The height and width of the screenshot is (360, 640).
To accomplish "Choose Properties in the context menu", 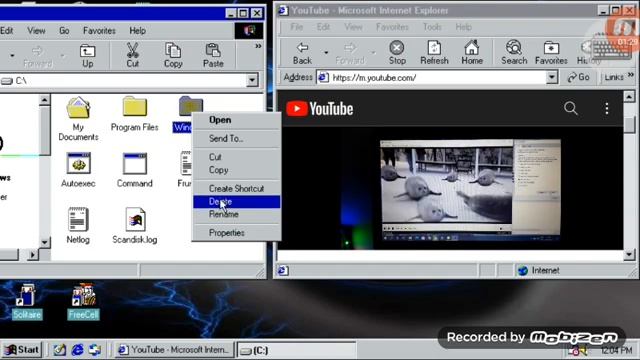I will pyautogui.click(x=237, y=233).
